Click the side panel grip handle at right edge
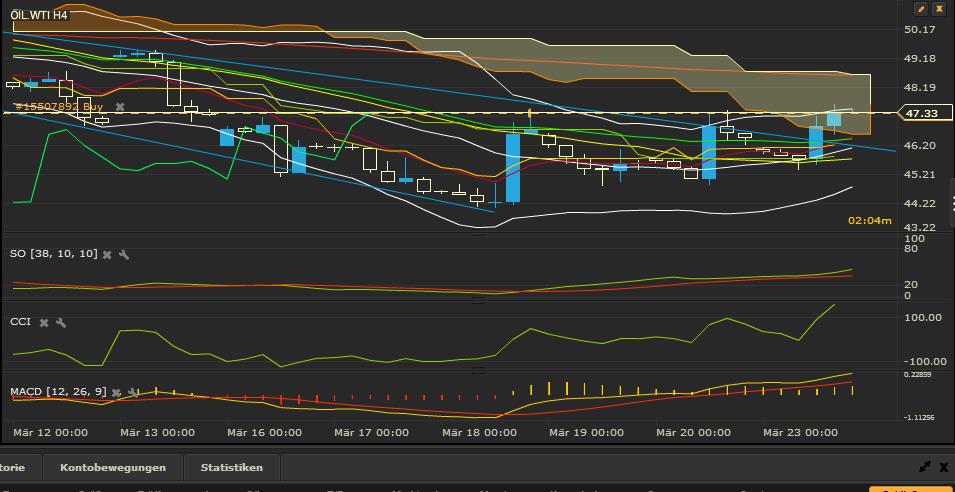This screenshot has height=492, width=955. [x=953, y=203]
